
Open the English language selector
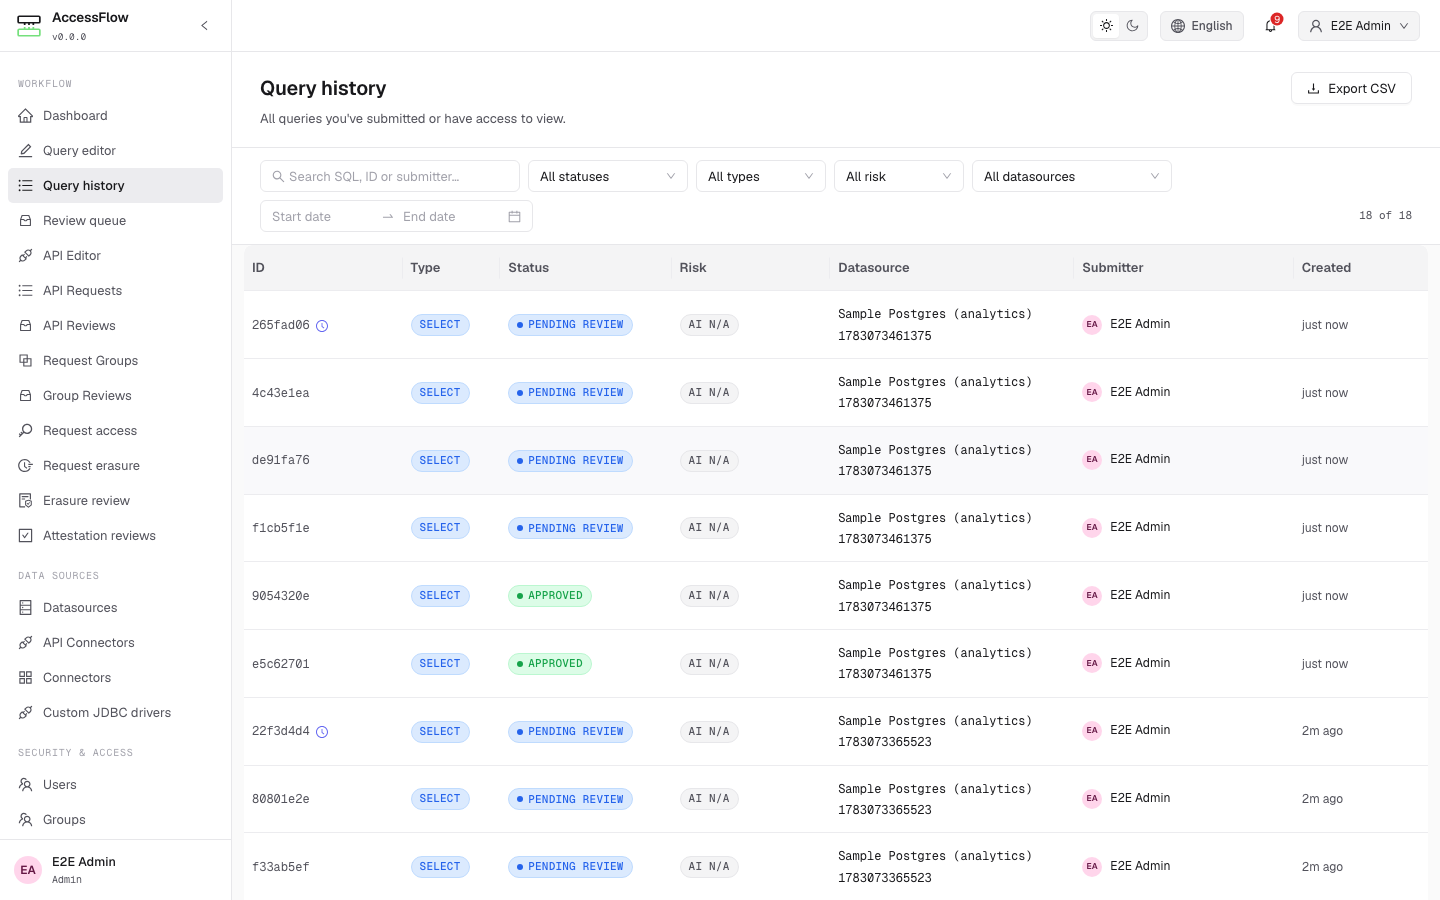point(1202,26)
